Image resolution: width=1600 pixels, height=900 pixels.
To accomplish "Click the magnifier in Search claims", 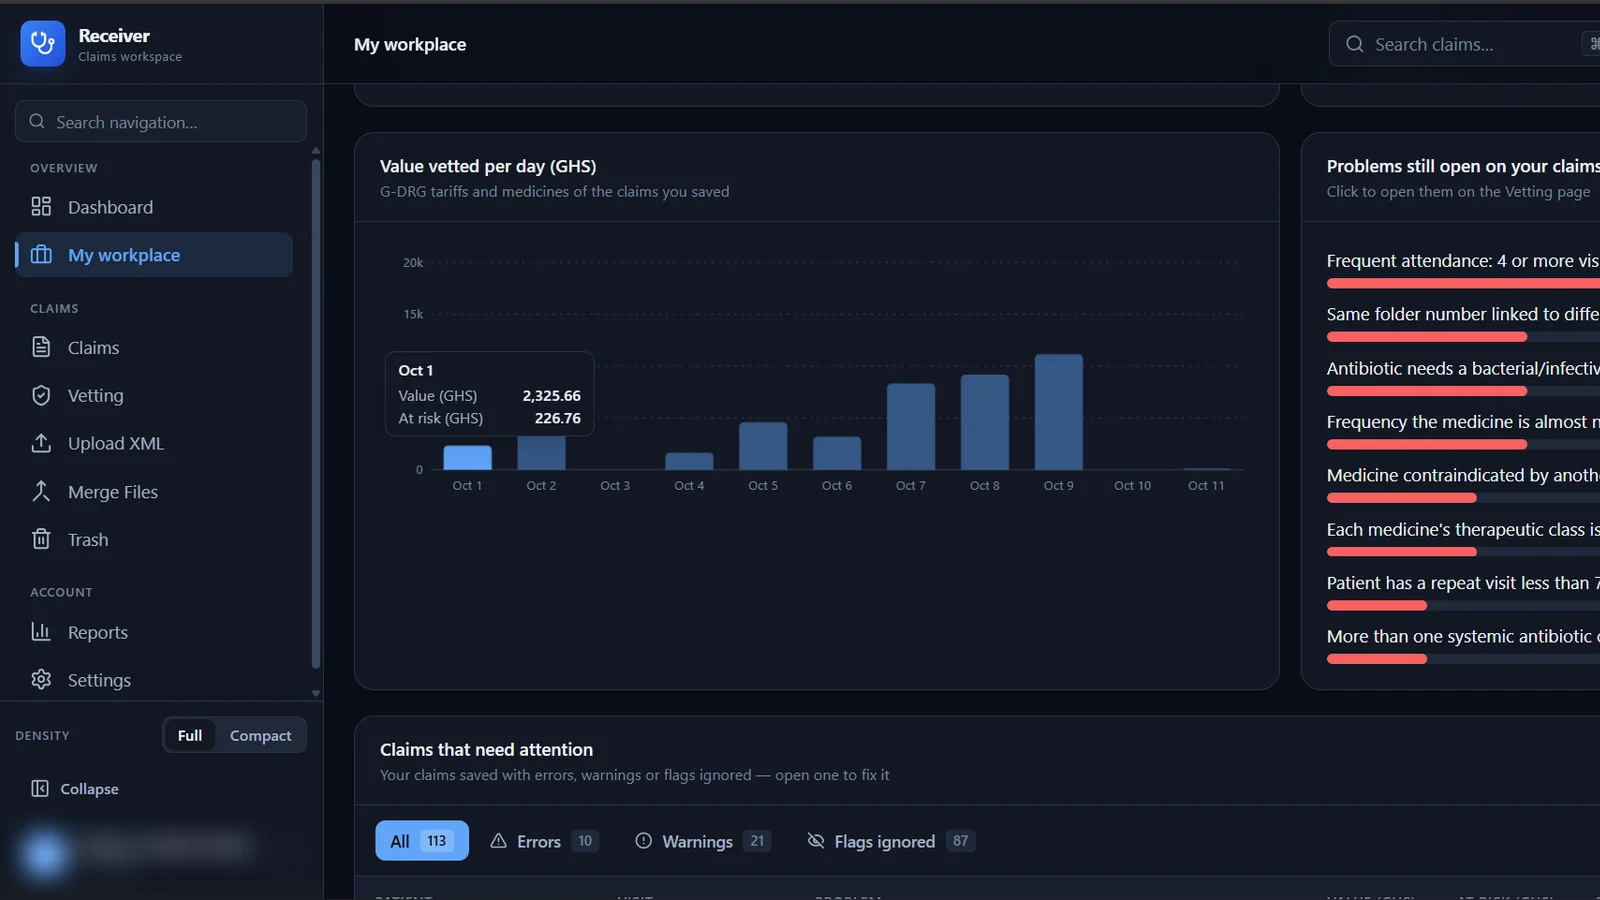I will [x=1355, y=44].
